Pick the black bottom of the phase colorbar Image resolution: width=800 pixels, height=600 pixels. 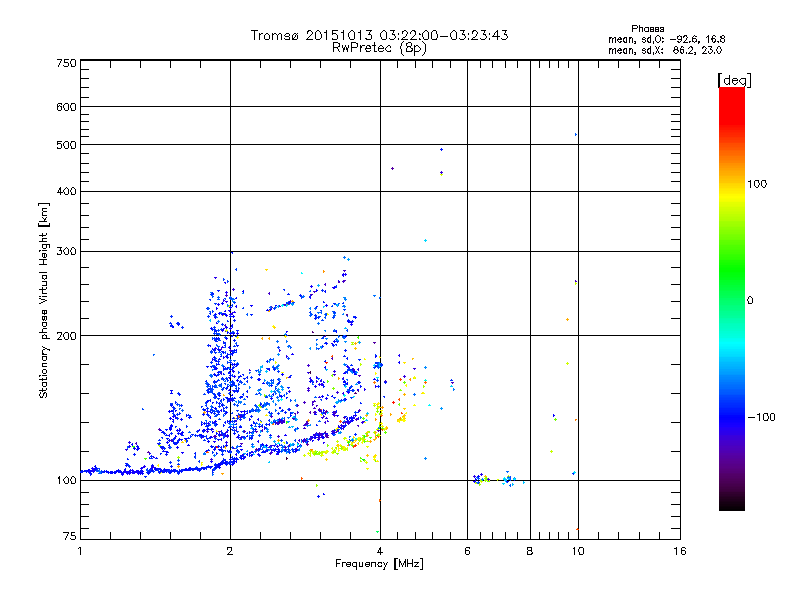click(x=732, y=503)
